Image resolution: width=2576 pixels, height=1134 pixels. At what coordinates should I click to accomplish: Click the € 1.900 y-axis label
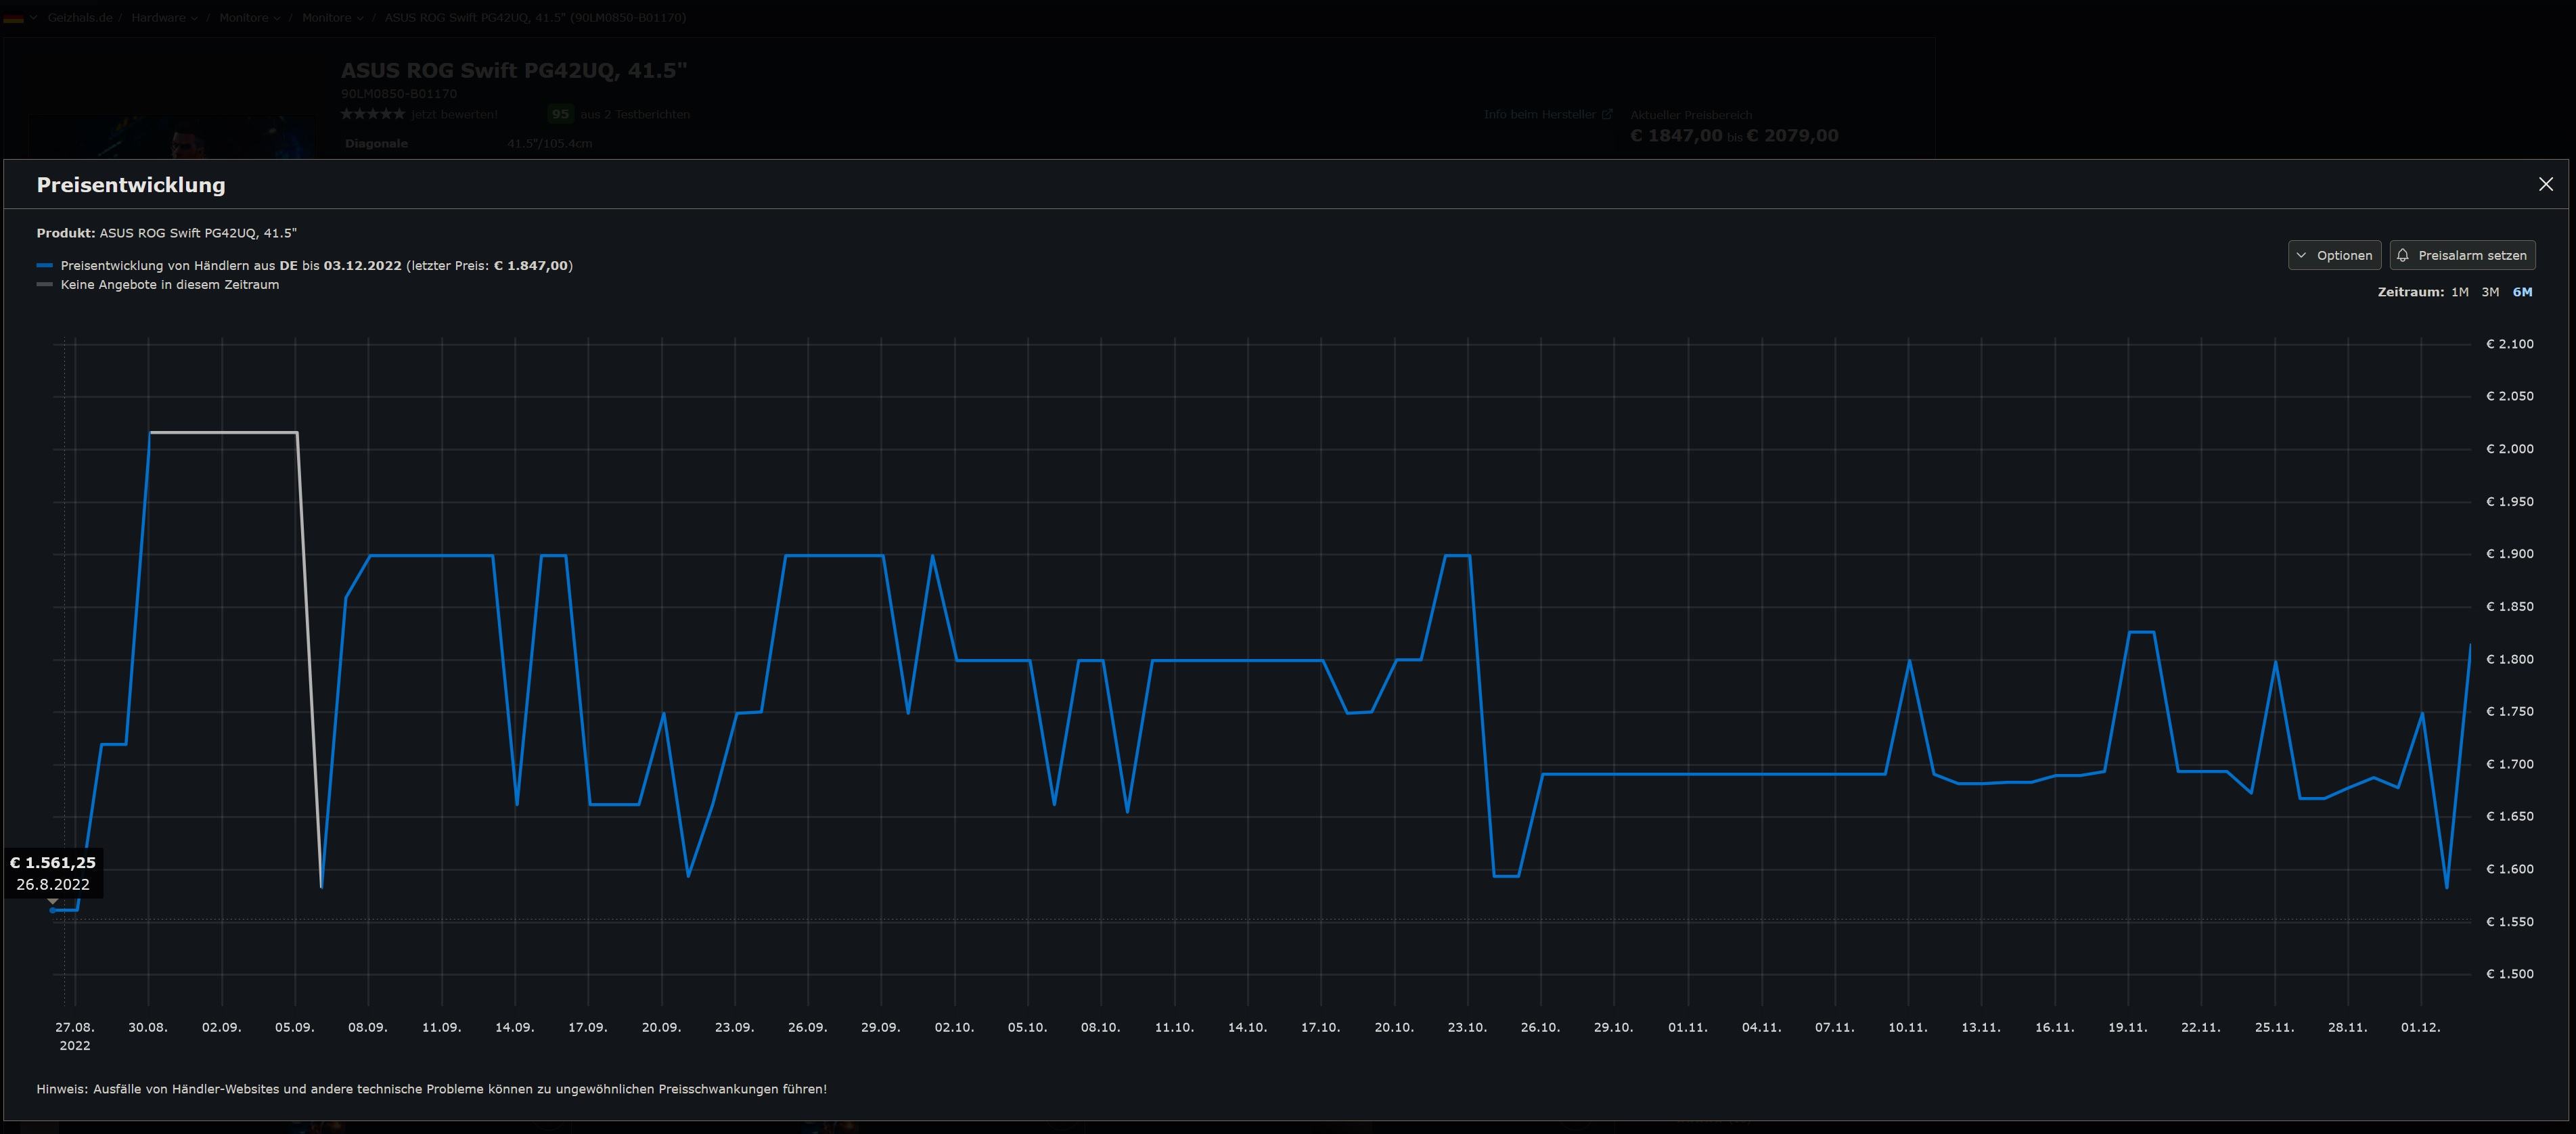click(x=2510, y=554)
